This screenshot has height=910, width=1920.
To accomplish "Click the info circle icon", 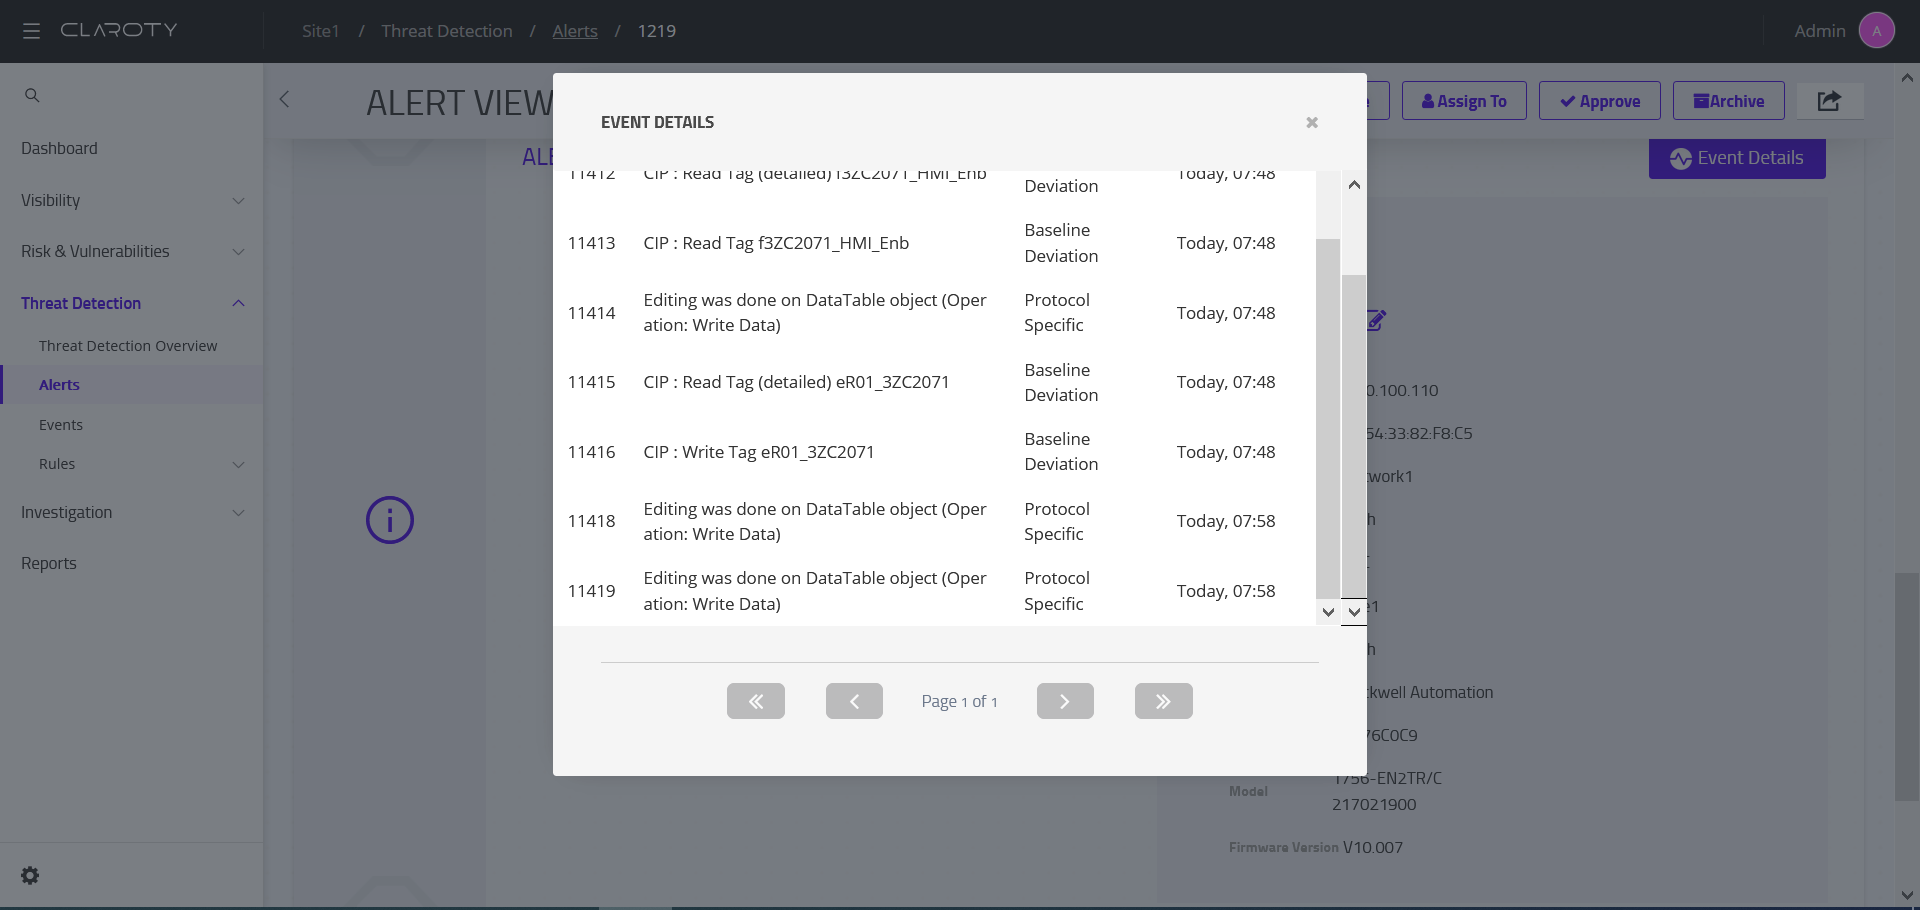I will 390,520.
